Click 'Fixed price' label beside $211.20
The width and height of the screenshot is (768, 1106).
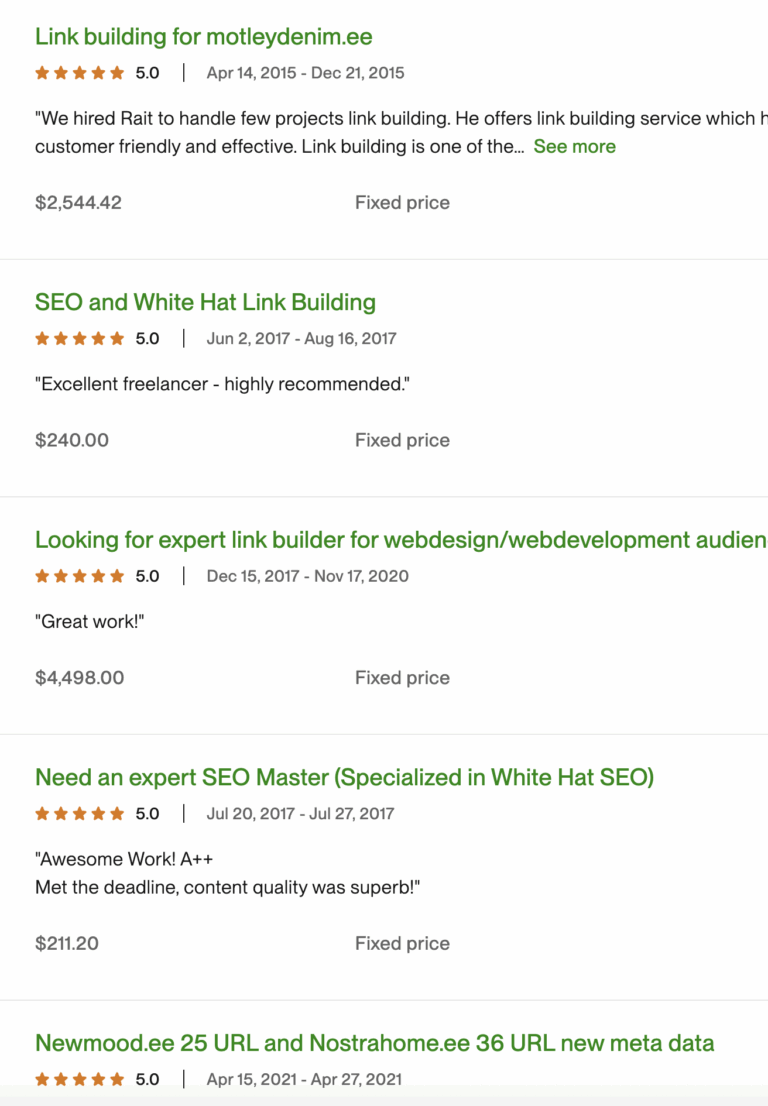click(x=402, y=943)
